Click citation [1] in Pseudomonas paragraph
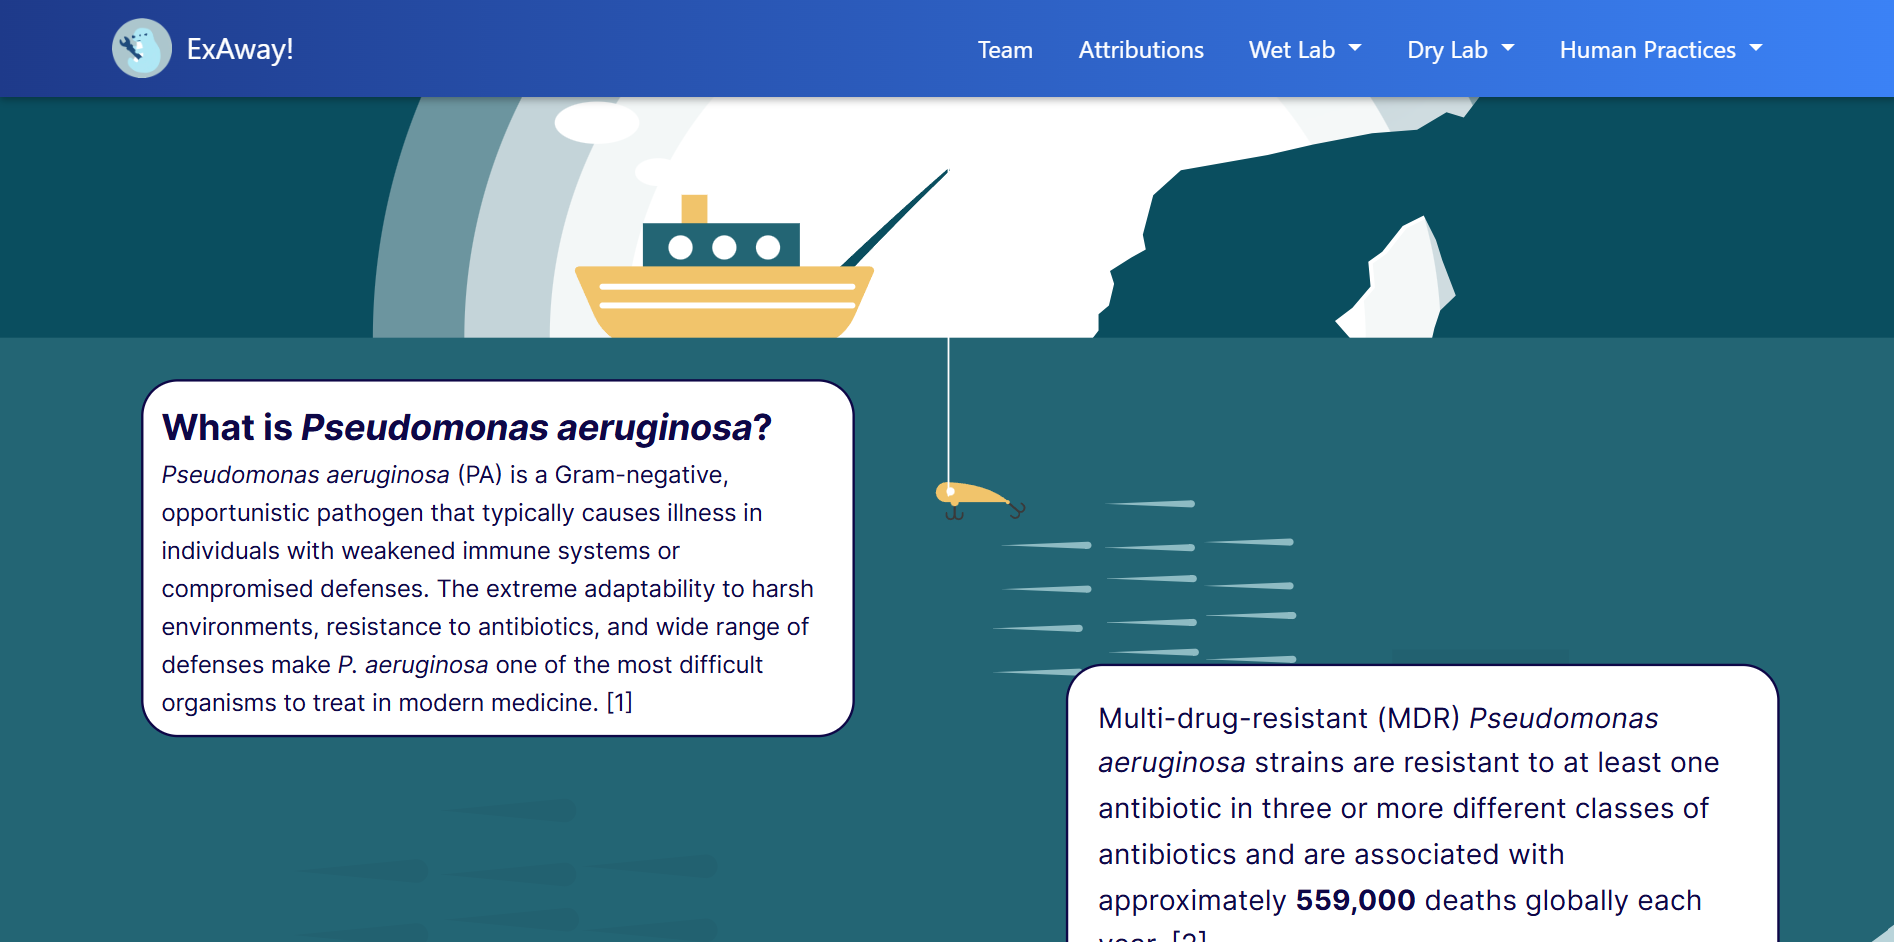The height and width of the screenshot is (942, 1894). pyautogui.click(x=619, y=703)
